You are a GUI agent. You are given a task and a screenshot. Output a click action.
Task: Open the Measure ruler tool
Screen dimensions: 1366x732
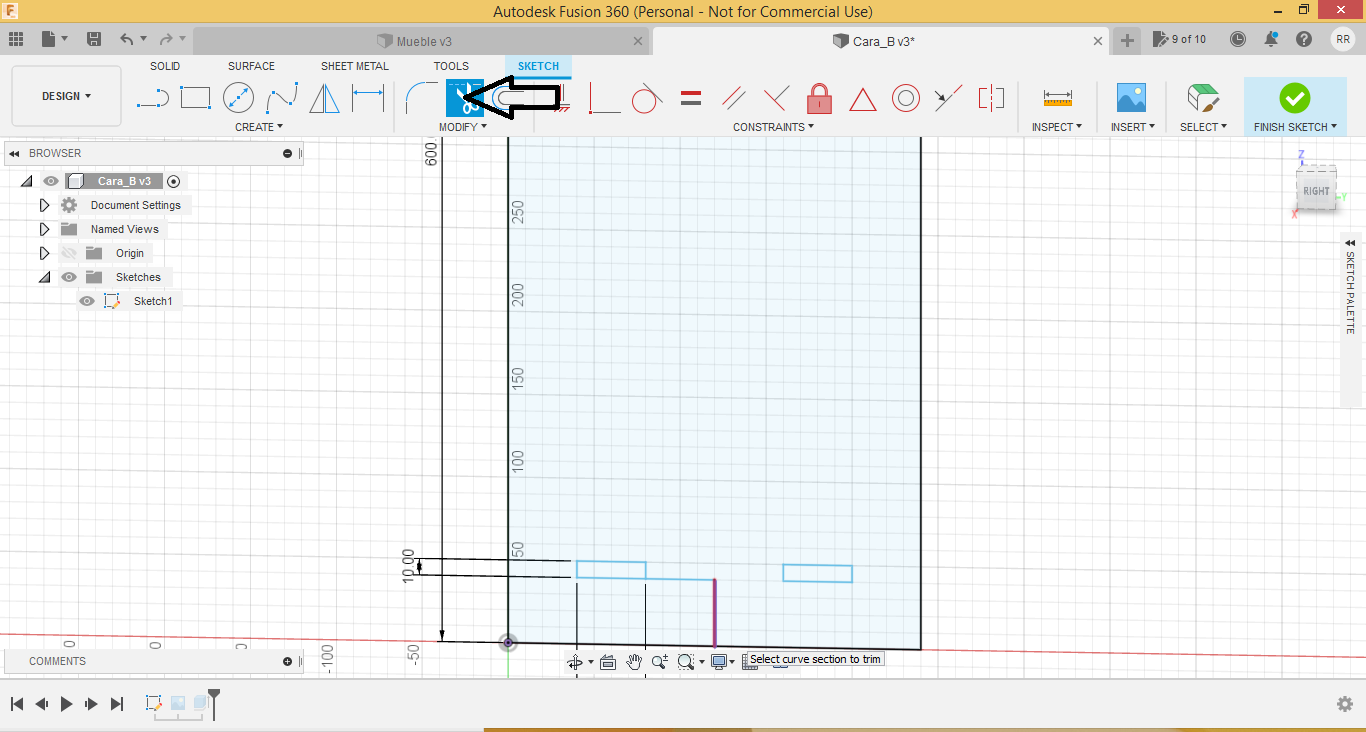[x=1057, y=98]
